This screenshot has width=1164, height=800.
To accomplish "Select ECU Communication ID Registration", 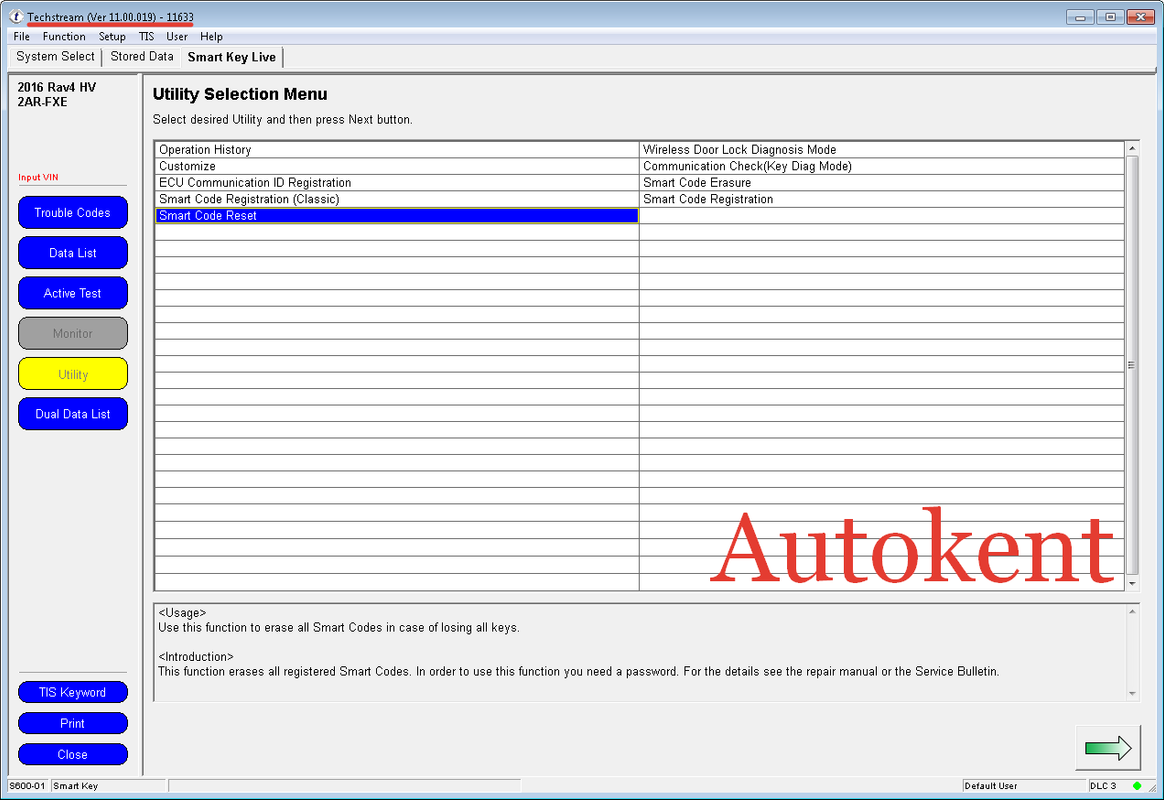I will pyautogui.click(x=397, y=183).
